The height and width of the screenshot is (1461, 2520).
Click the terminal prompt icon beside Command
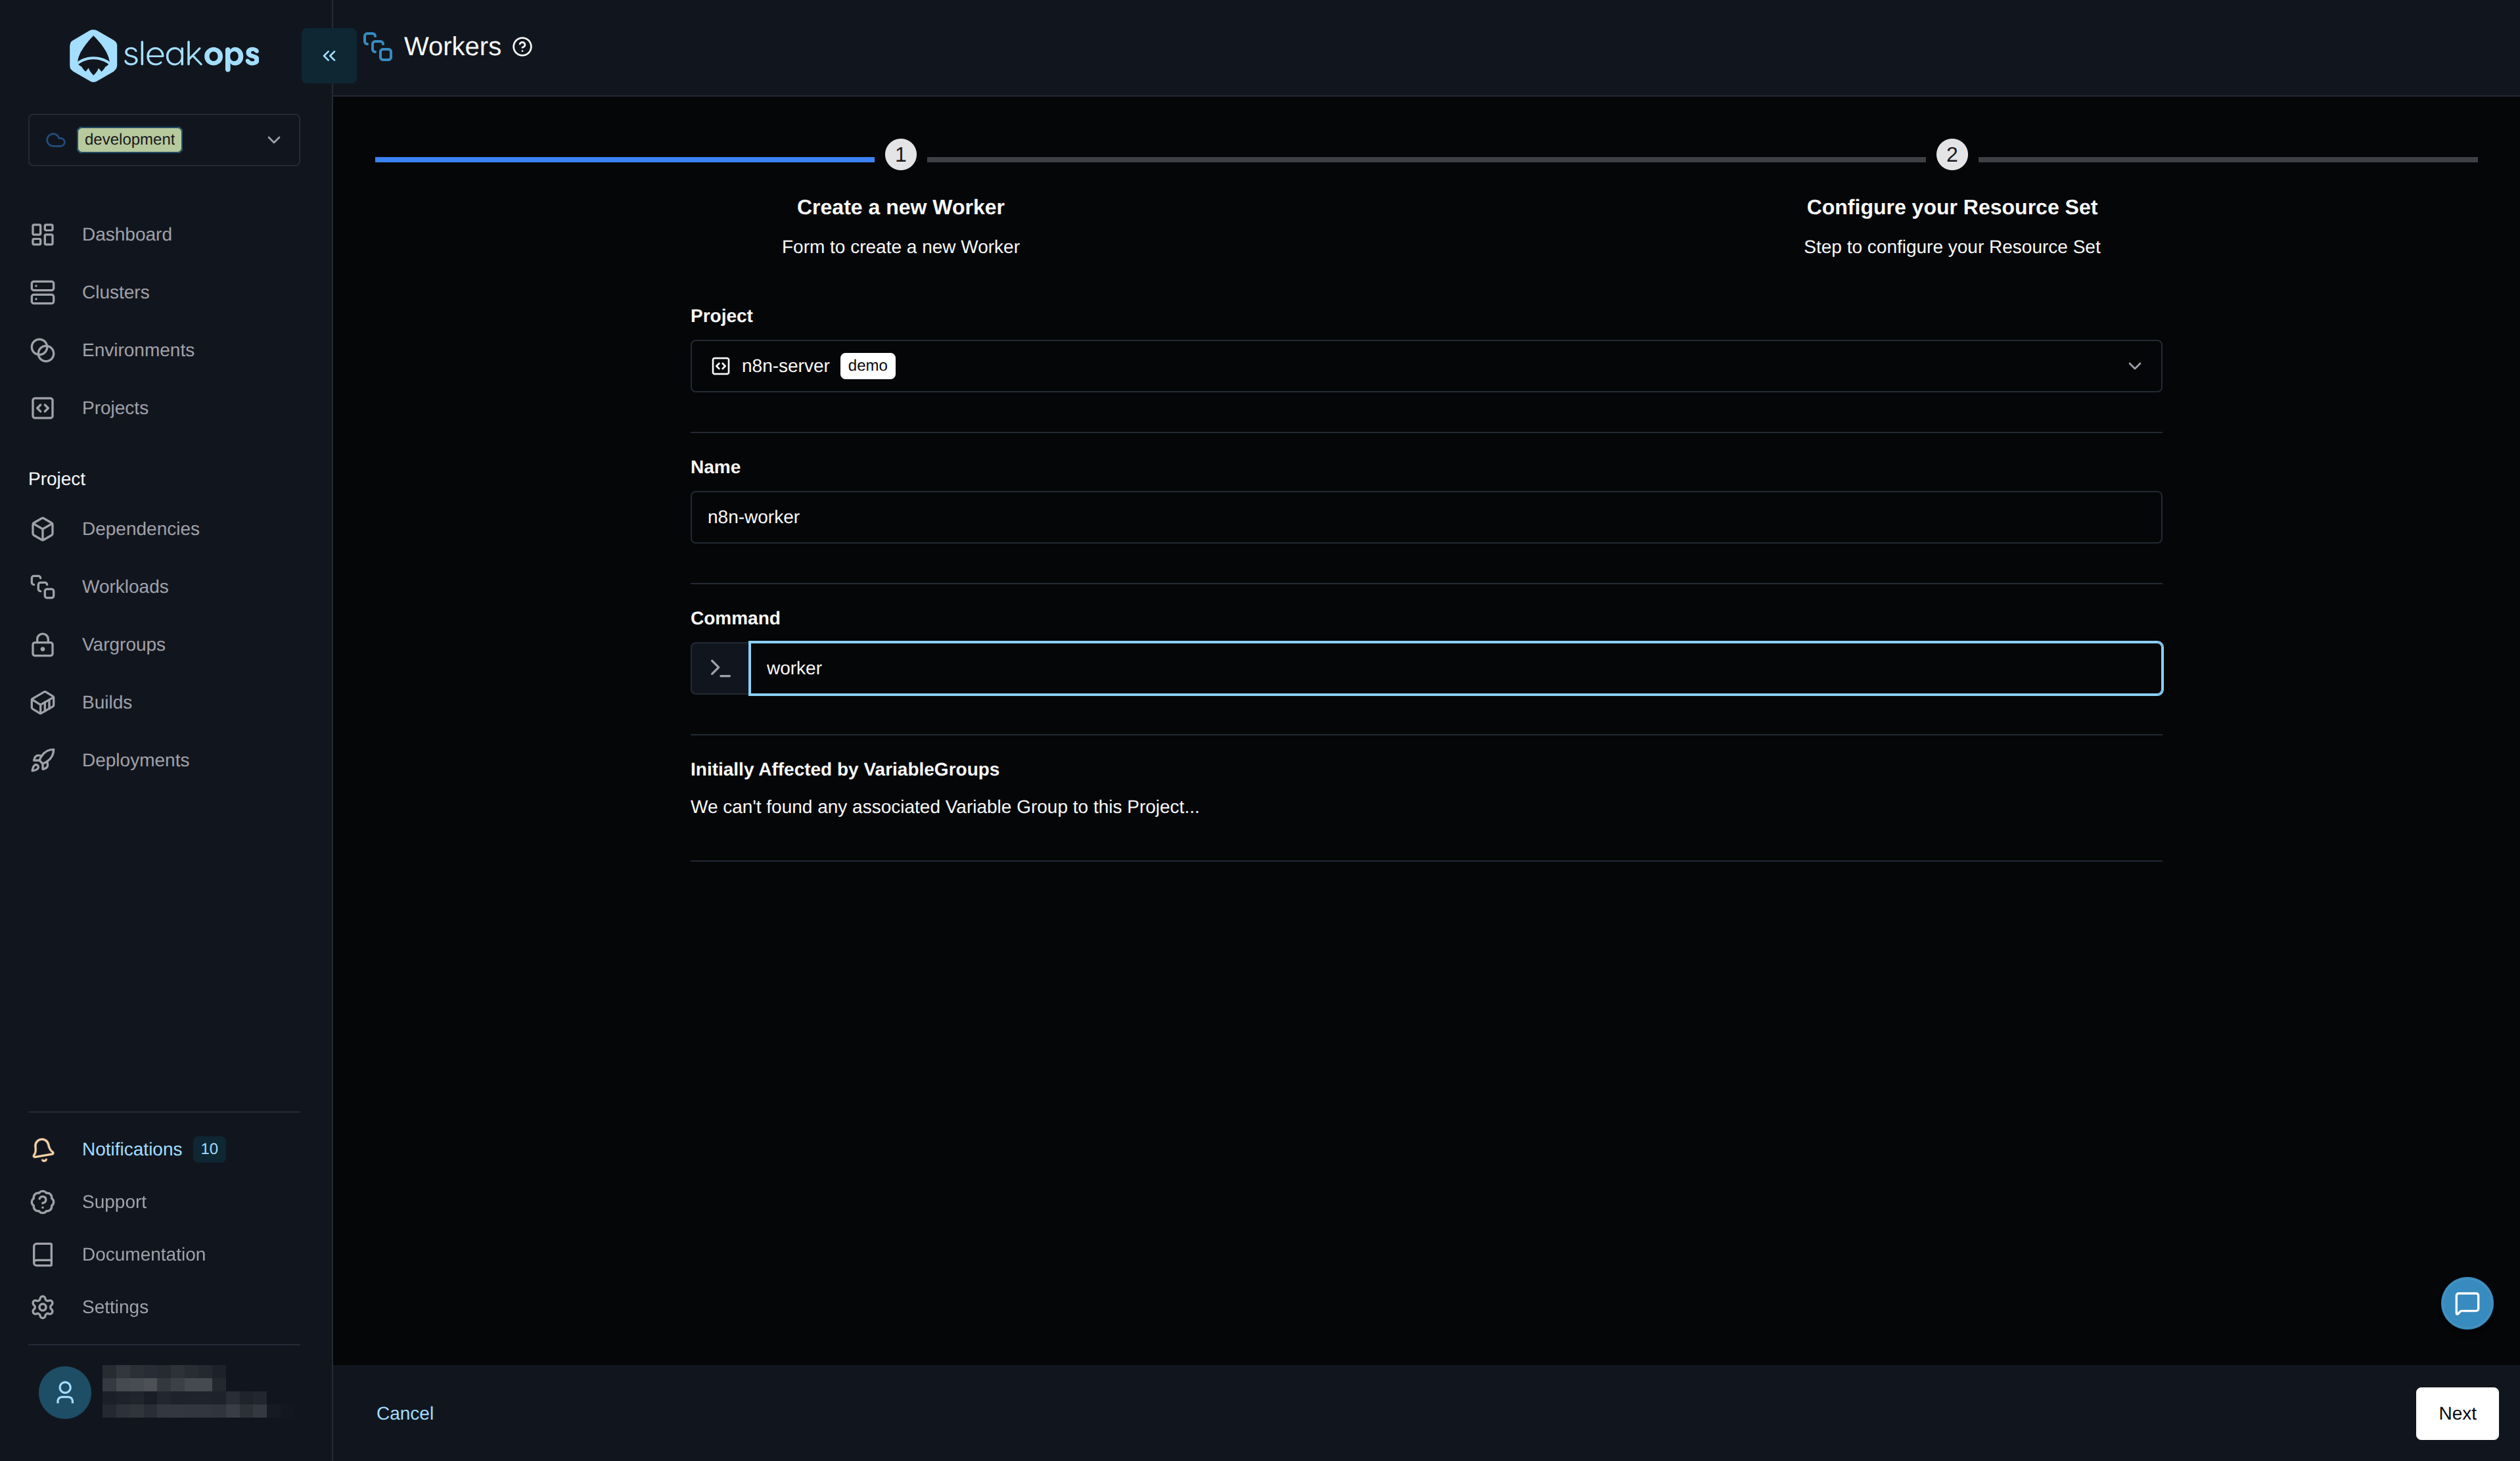[x=719, y=668]
